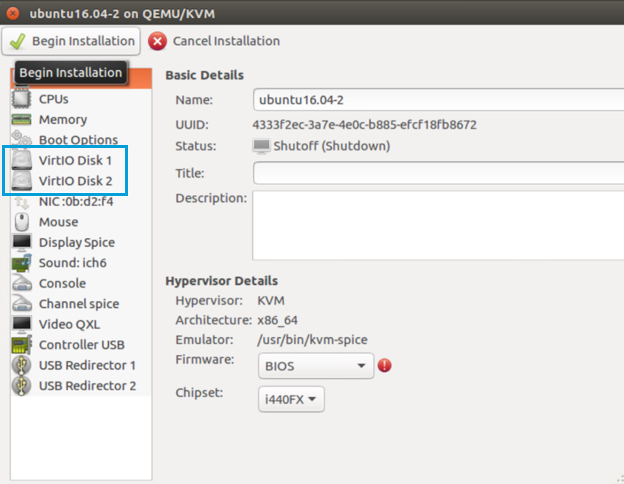Select USB Redirector 2 entry

[x=81, y=386]
